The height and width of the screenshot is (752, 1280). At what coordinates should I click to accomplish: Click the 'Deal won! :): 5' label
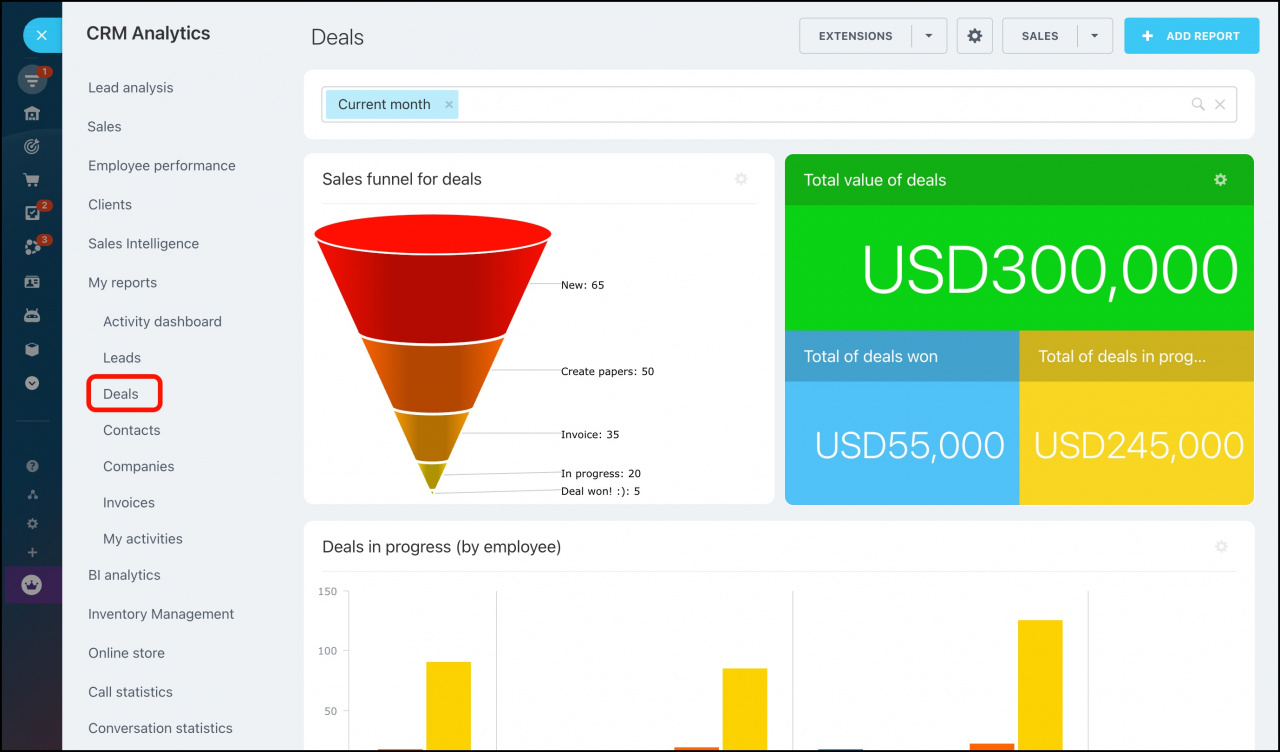[x=600, y=492]
